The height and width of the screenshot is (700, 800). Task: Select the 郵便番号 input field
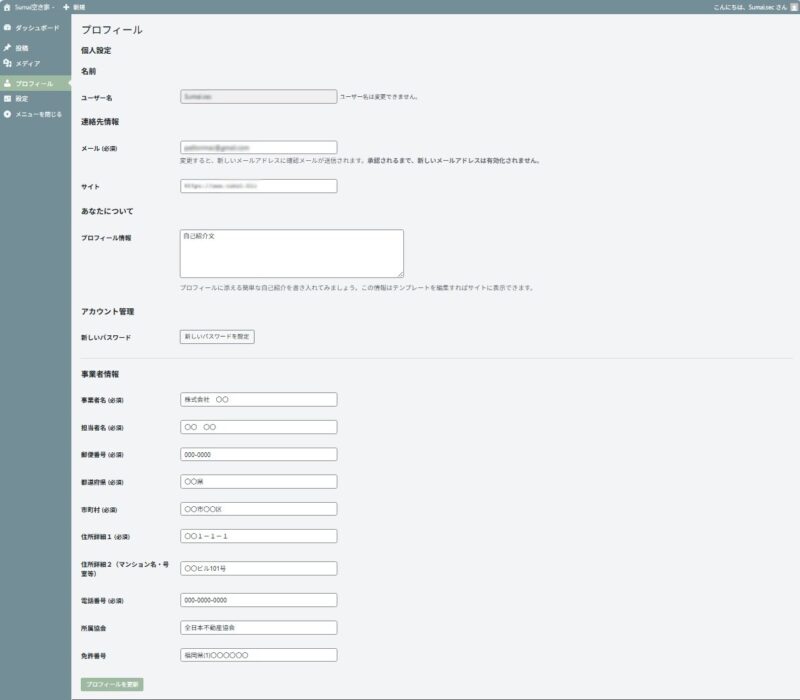pyautogui.click(x=258, y=454)
